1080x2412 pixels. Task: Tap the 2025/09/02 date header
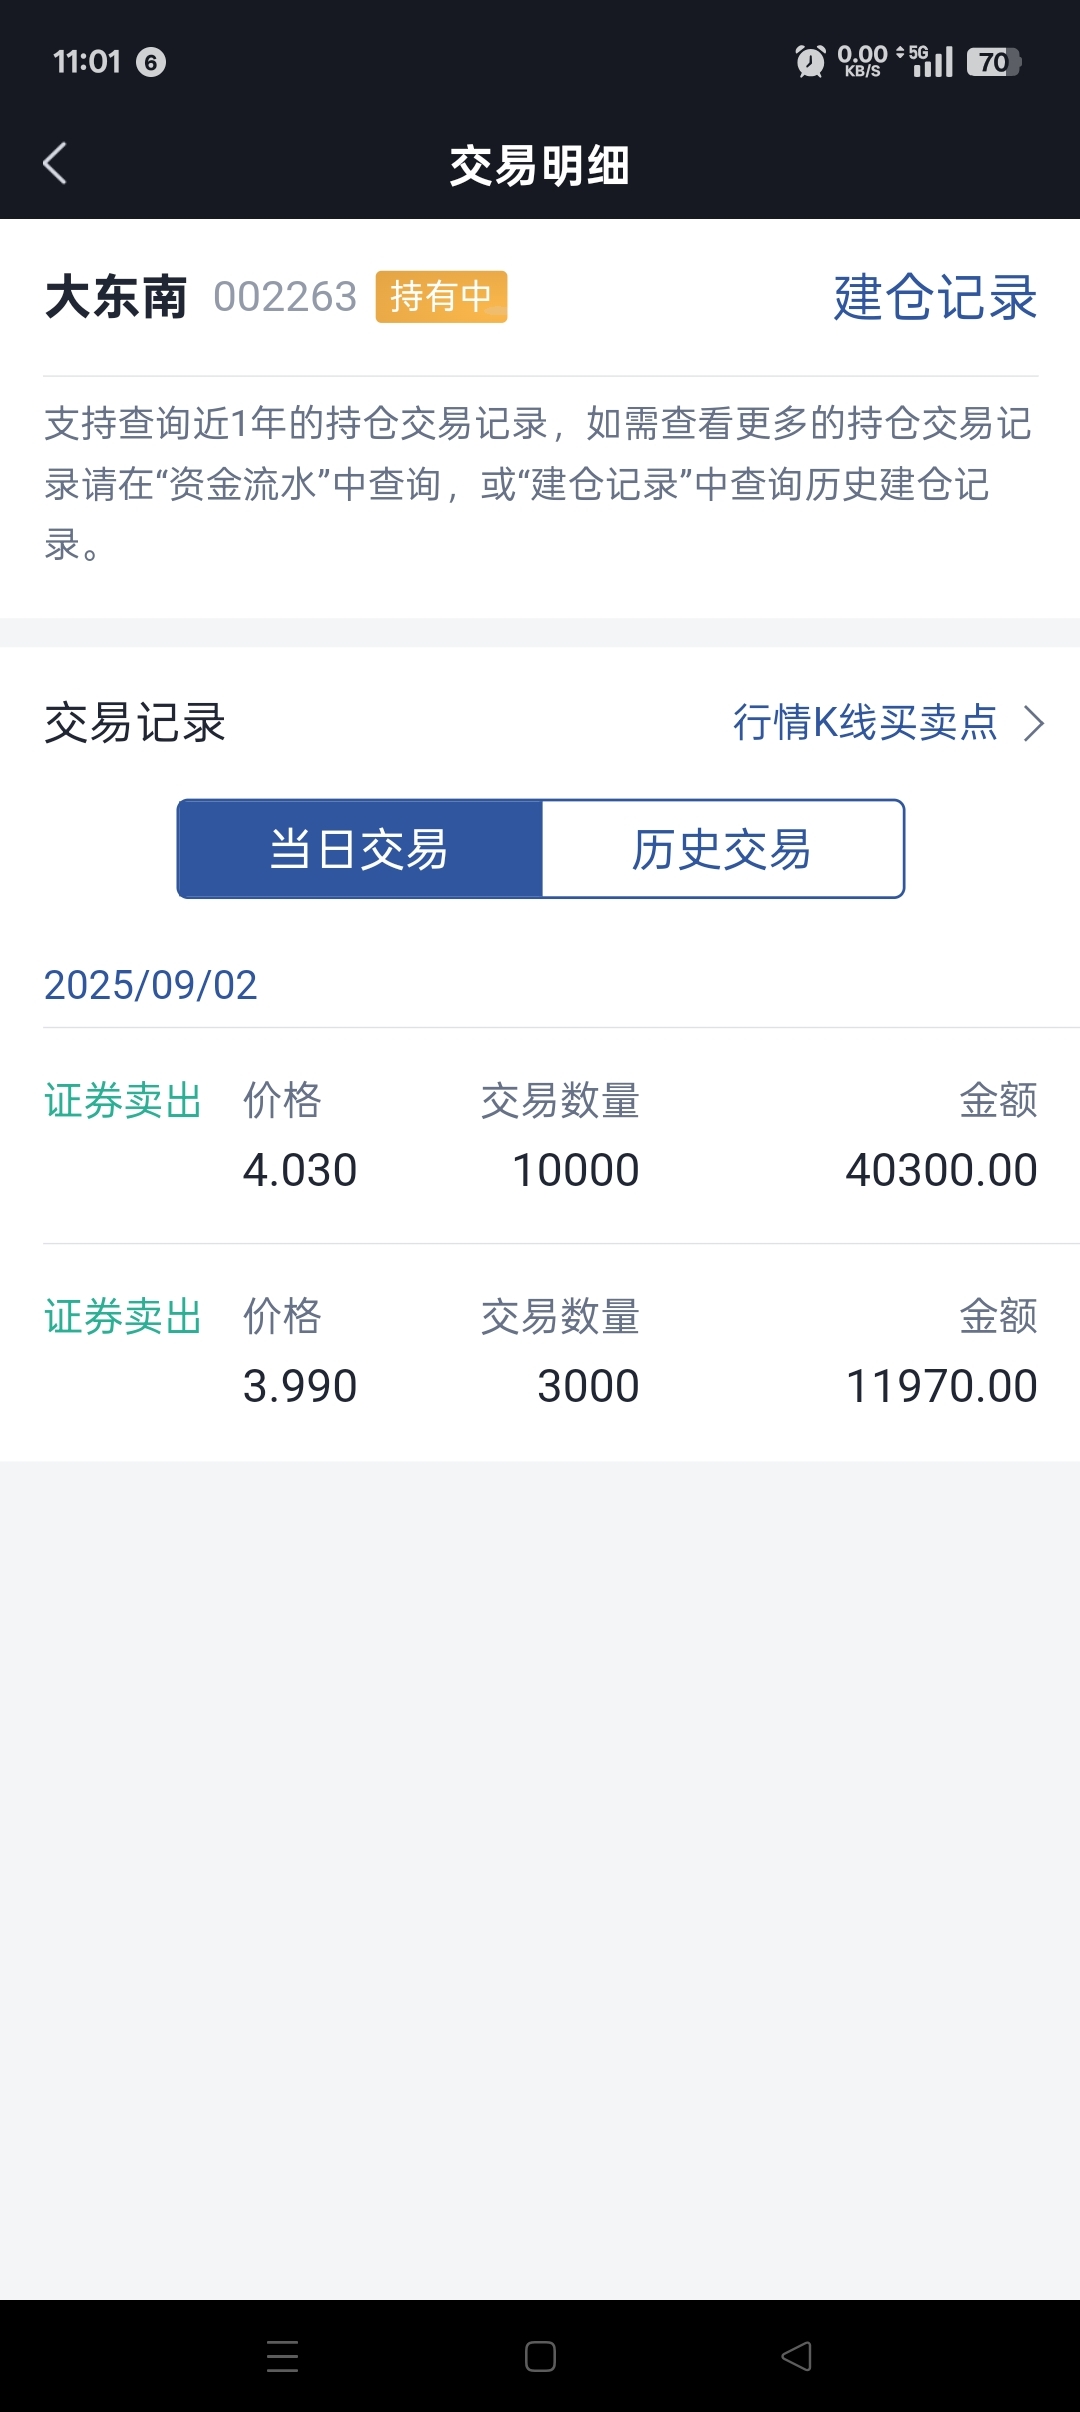pyautogui.click(x=151, y=985)
